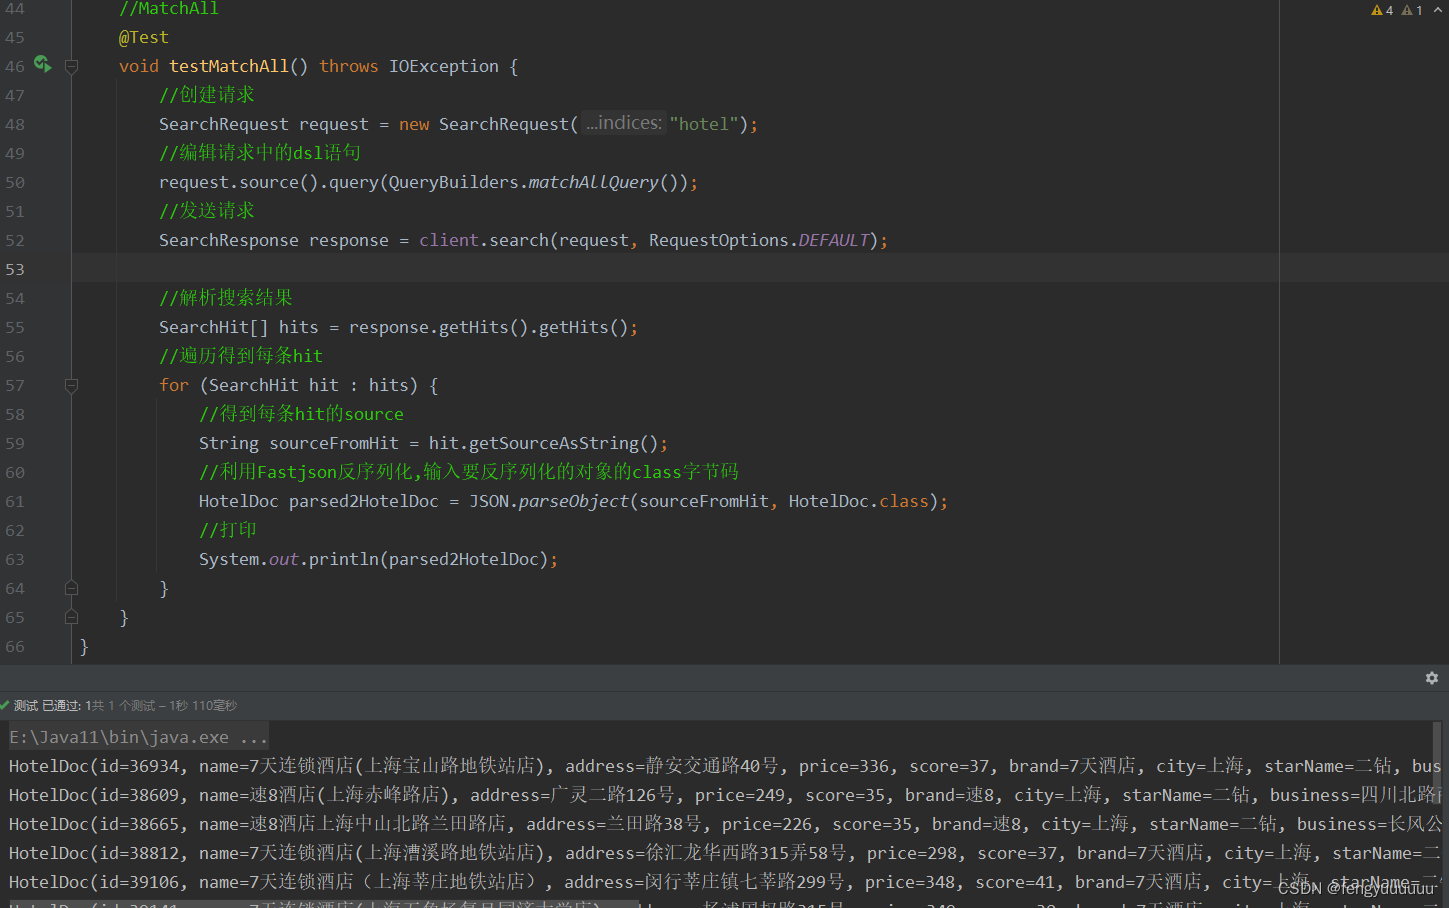Viewport: 1449px width, 908px height.
Task: Click the class keyword on line 61
Action: click(904, 501)
